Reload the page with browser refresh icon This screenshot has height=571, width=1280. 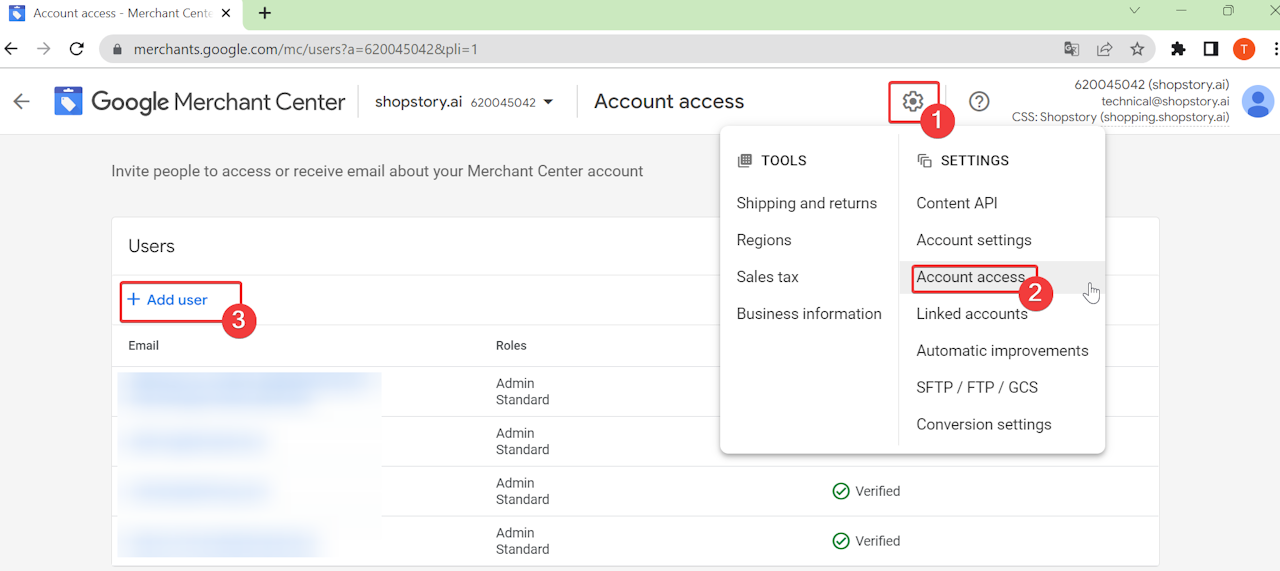76,48
